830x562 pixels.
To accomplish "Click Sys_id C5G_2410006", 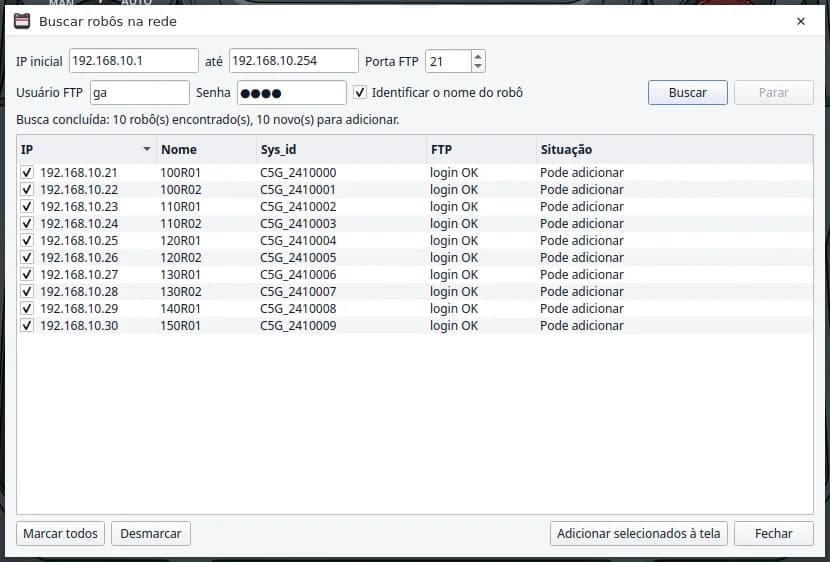I will point(298,274).
